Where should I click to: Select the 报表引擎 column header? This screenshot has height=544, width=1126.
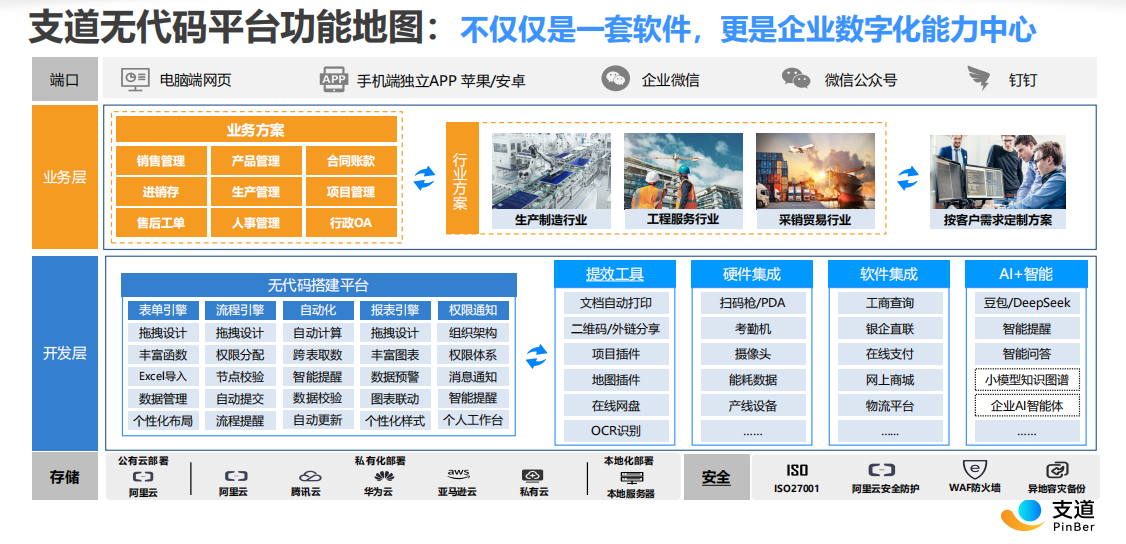(x=395, y=310)
